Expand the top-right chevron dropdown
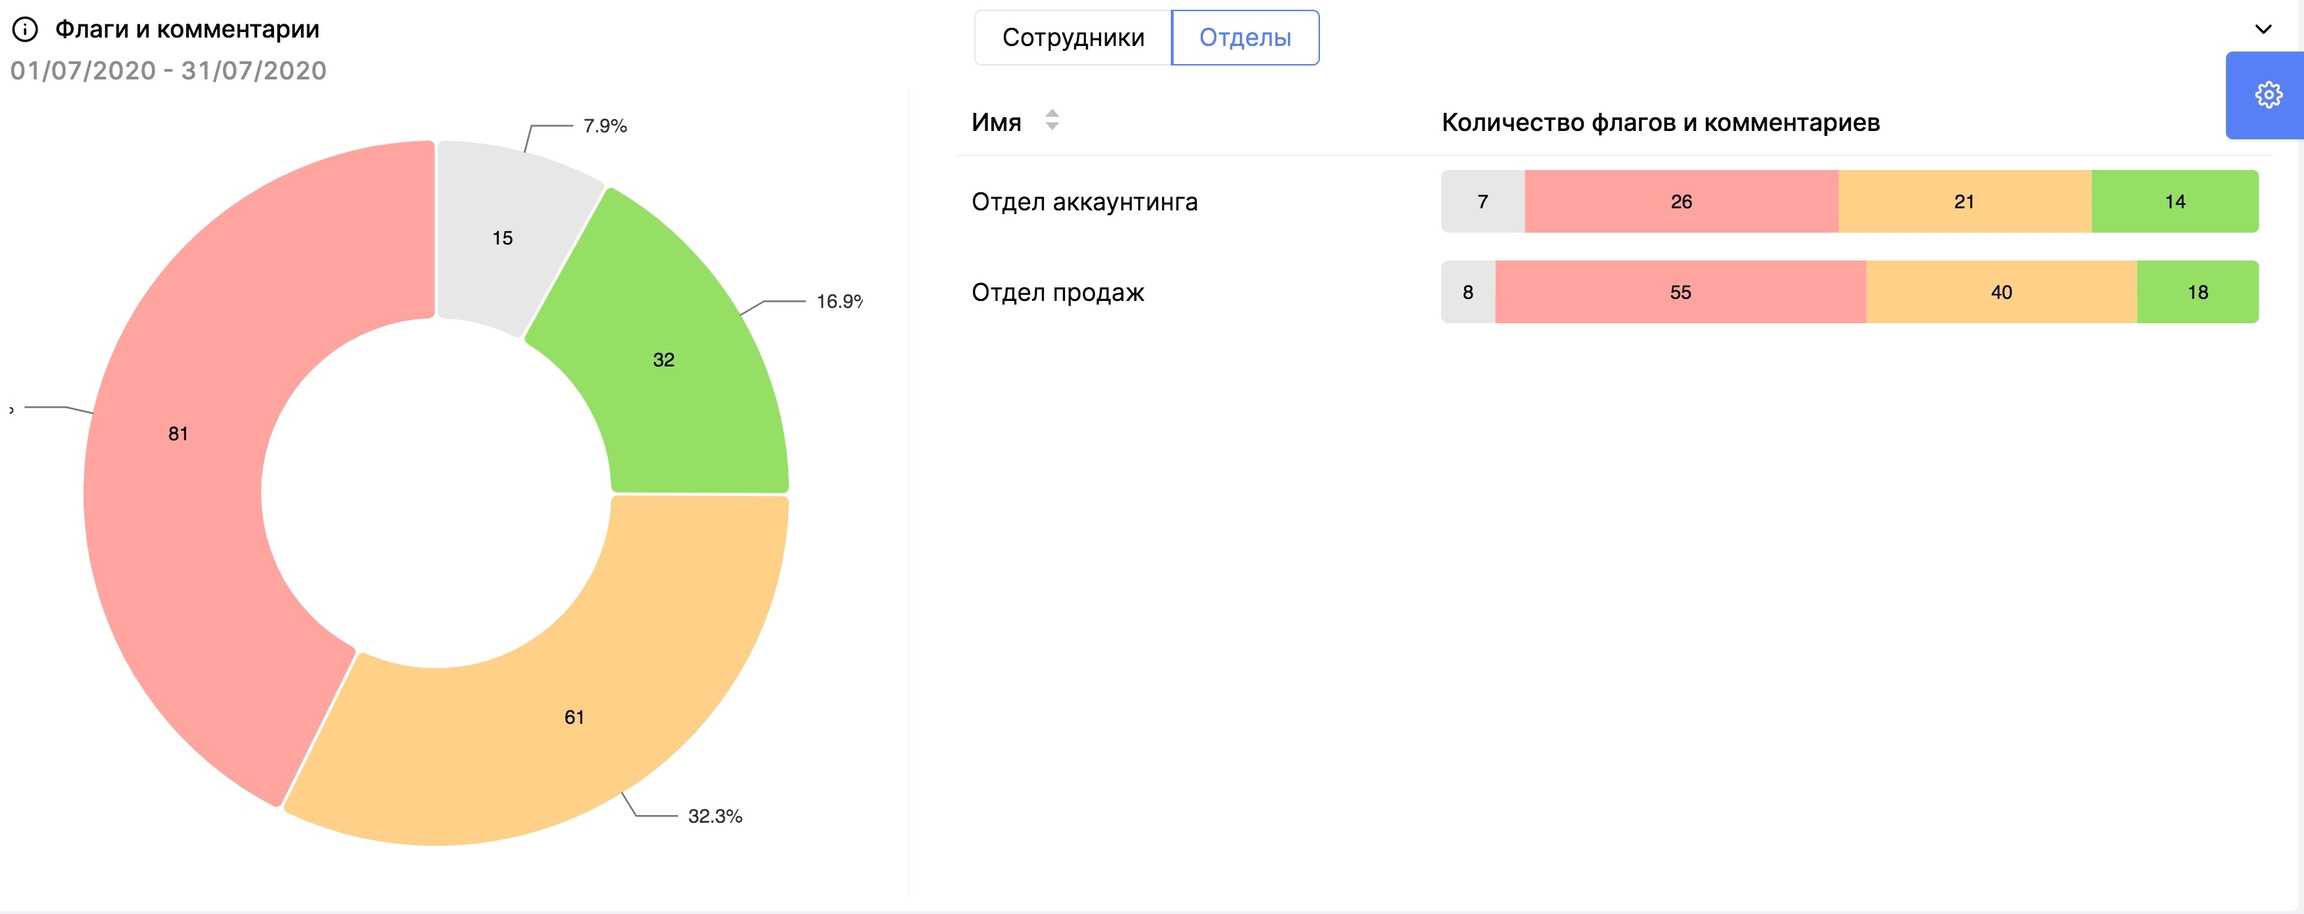This screenshot has height=914, width=2304. click(2263, 29)
